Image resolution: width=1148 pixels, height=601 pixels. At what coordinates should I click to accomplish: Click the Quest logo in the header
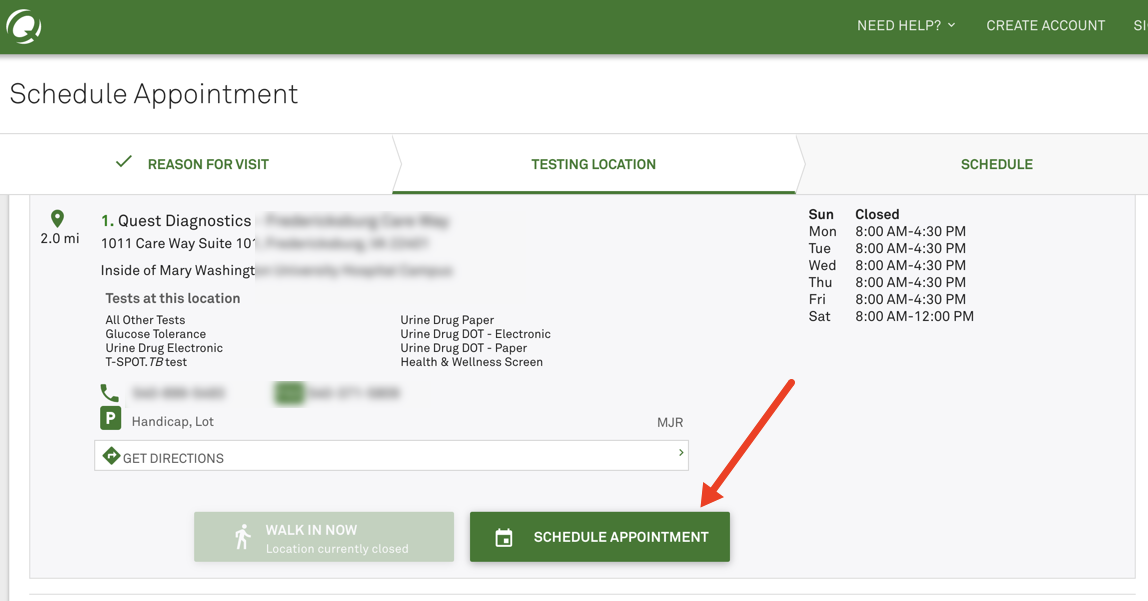pos(24,27)
